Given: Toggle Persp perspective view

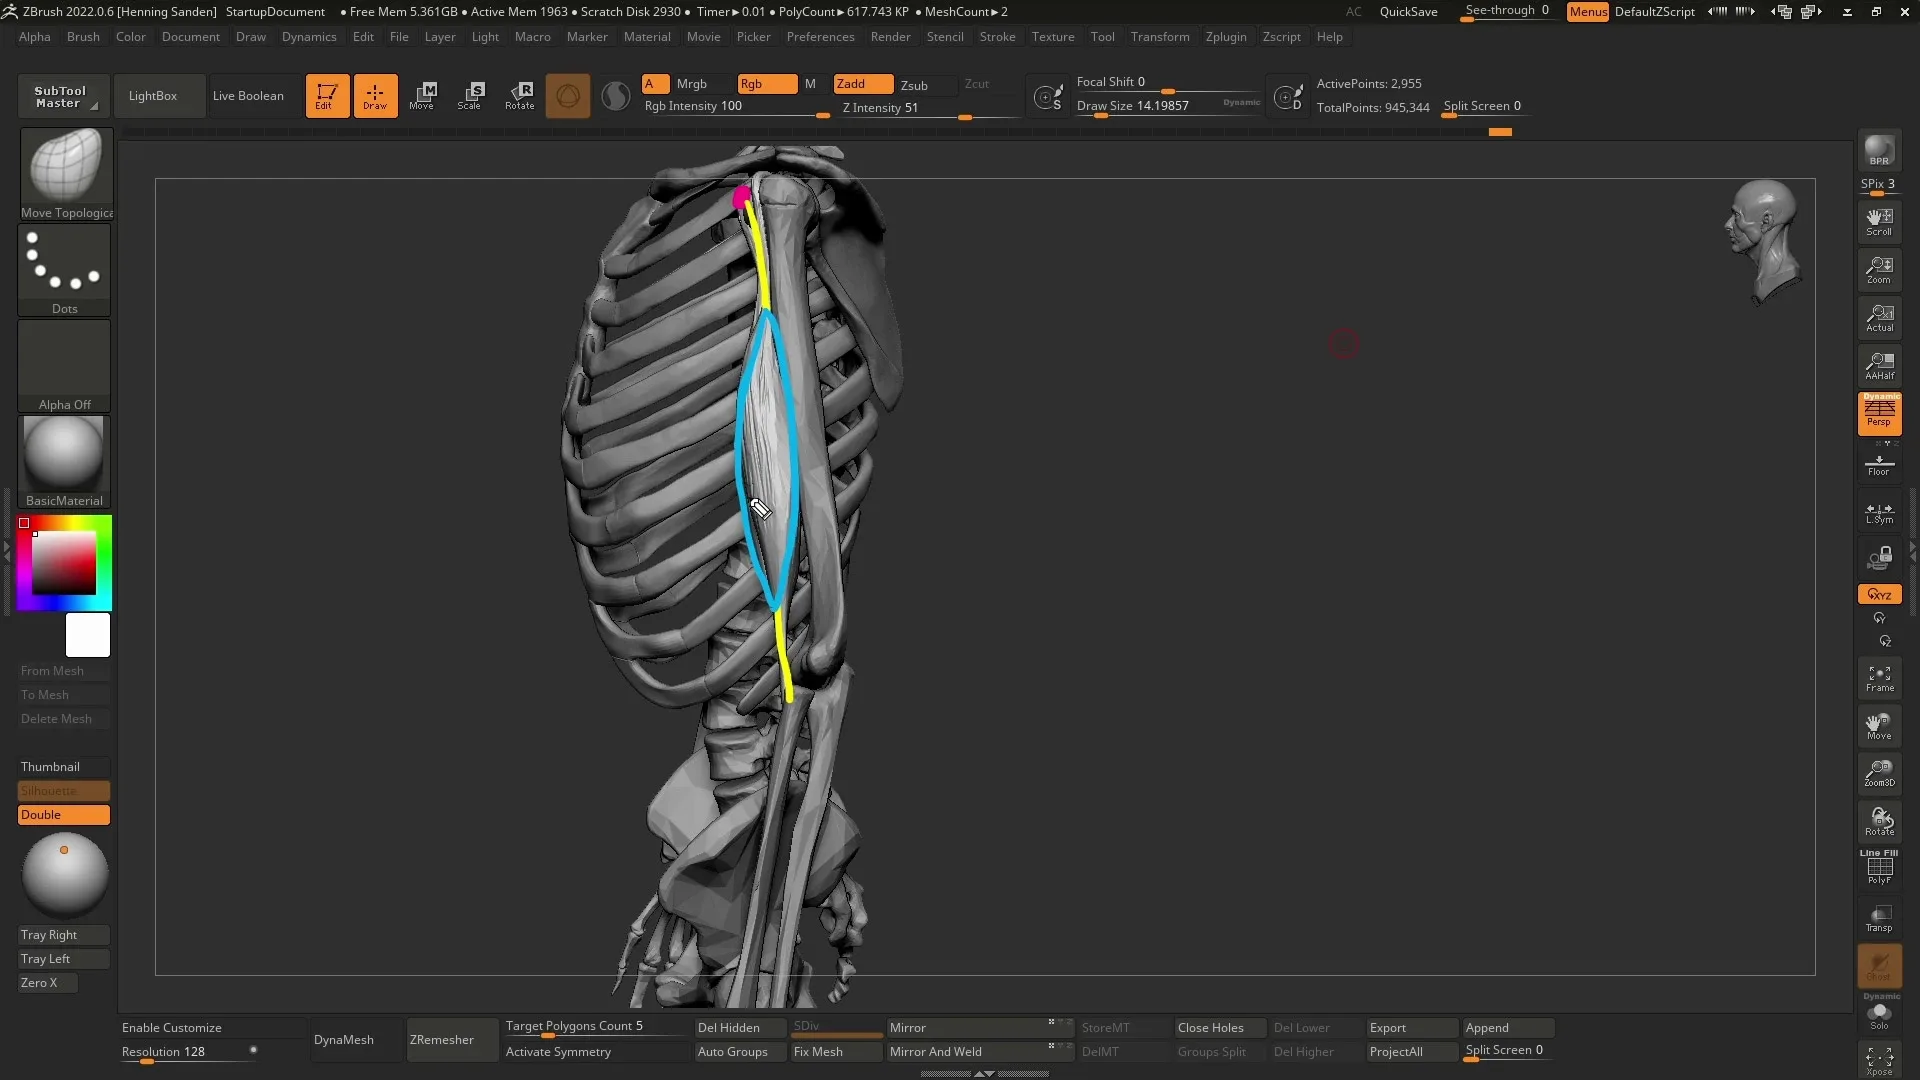Looking at the screenshot, I should point(1879,414).
